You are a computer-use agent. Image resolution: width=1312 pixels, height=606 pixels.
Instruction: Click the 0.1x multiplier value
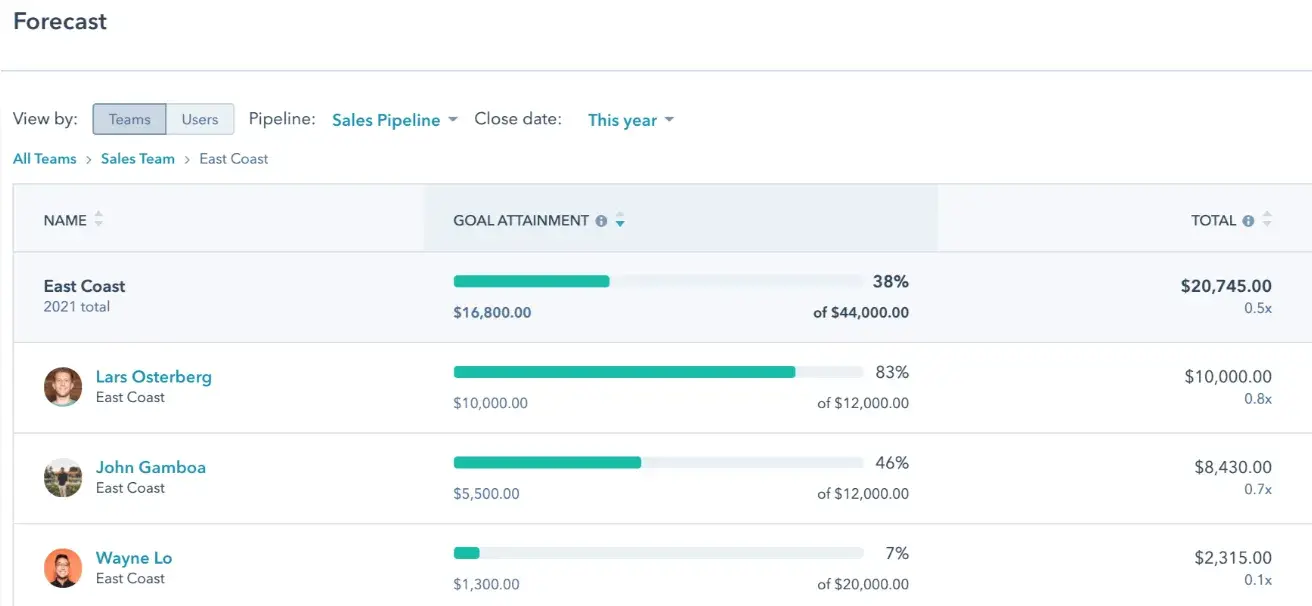(1258, 580)
